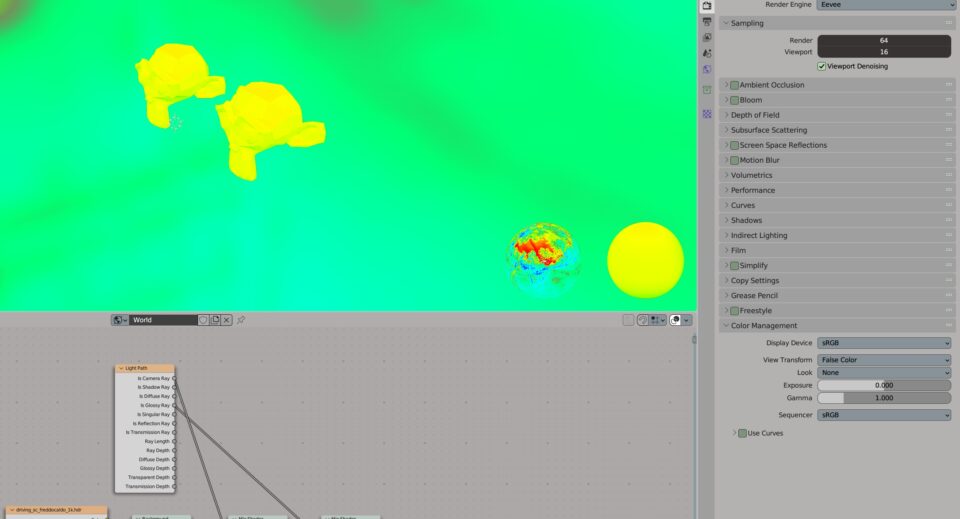Open the View Transform dropdown
Screen dimensions: 960x519
pos(884,360)
